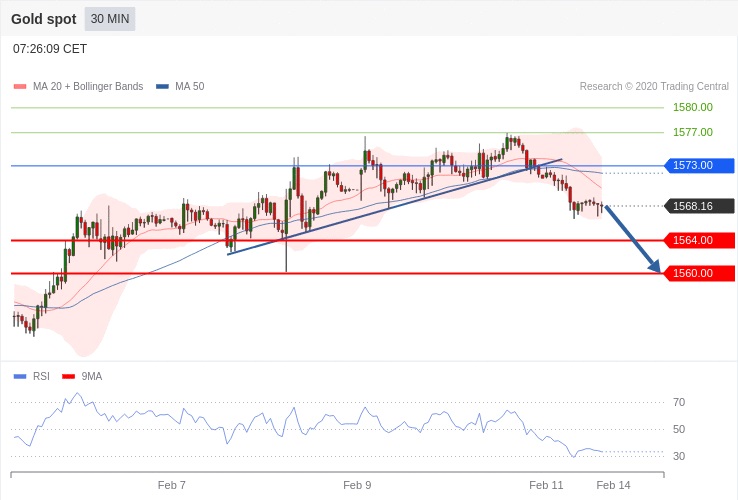This screenshot has height=500, width=738.
Task: Click the Gold spot chart title
Action: 44,19
